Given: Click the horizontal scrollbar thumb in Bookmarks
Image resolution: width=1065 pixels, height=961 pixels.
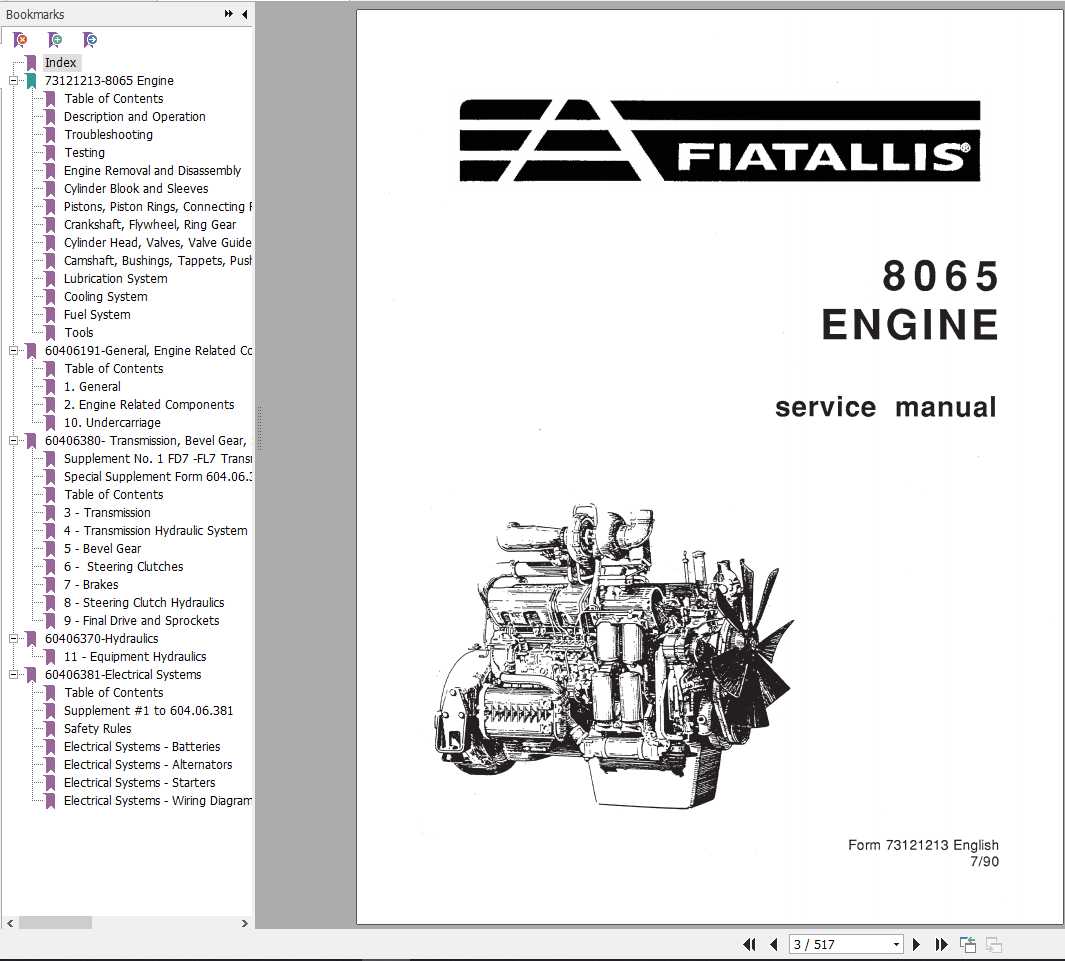Looking at the screenshot, I should pyautogui.click(x=55, y=923).
